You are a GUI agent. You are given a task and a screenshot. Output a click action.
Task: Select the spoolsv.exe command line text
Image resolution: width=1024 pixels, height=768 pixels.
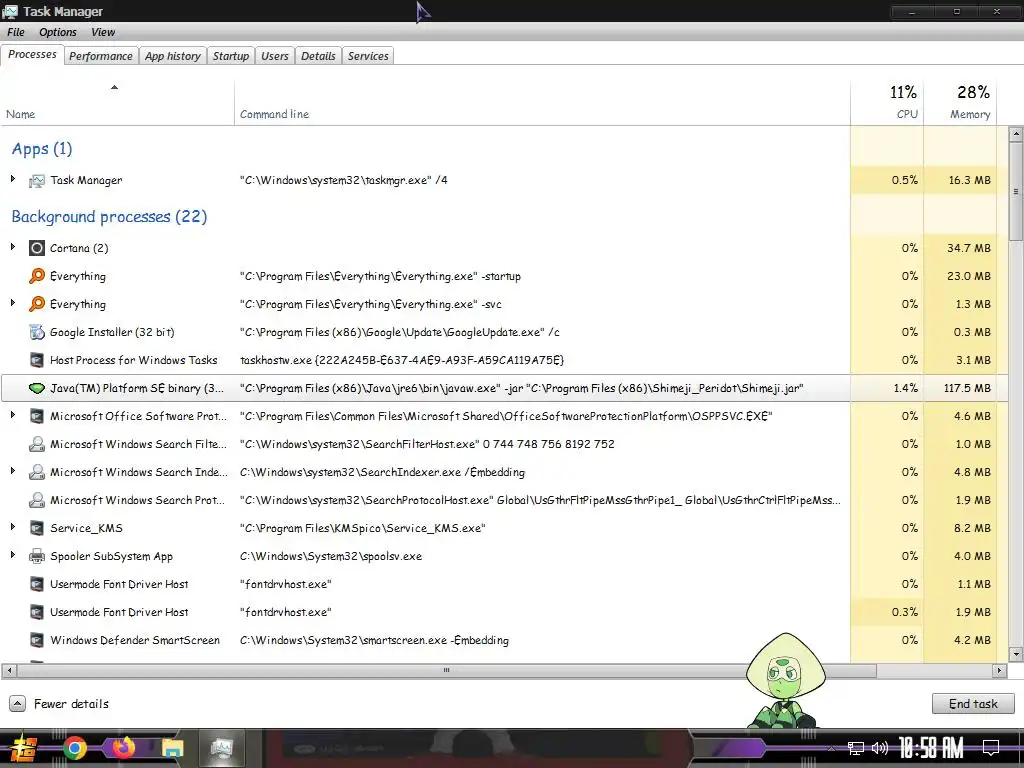(x=330, y=556)
